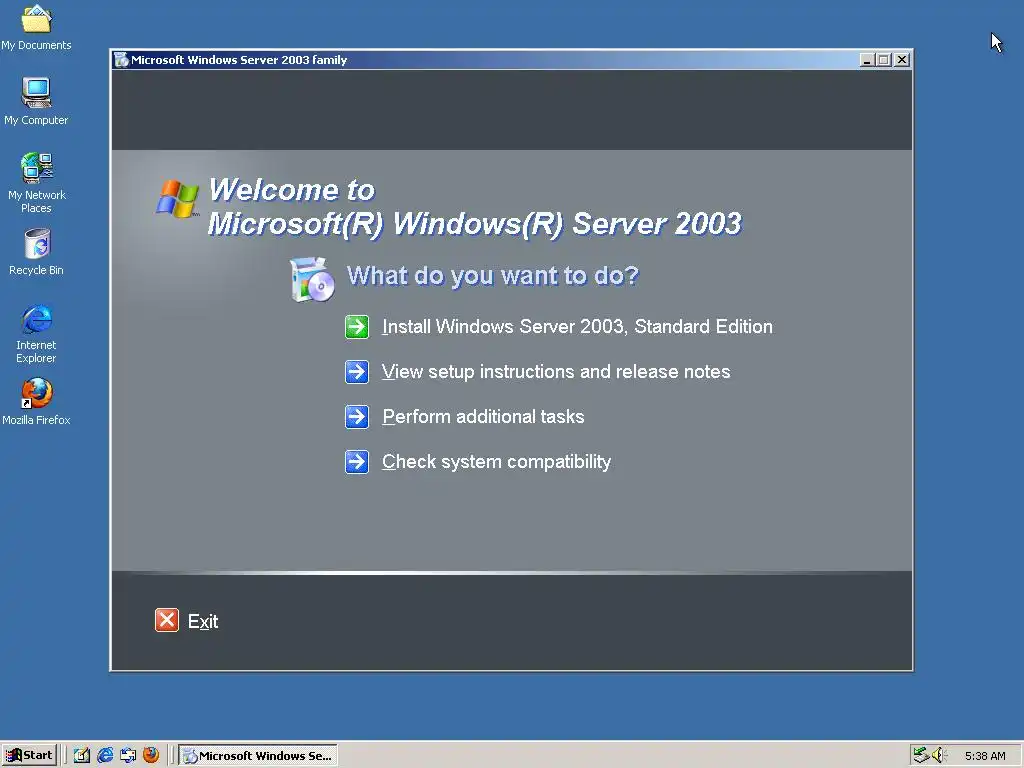
Task: Select Check system compatibility
Action: (x=496, y=462)
